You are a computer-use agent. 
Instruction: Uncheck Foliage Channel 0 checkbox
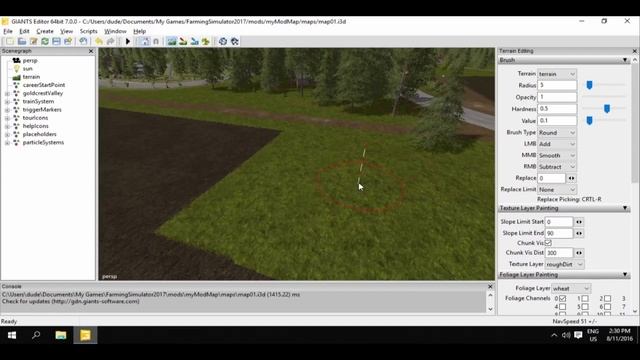(562, 299)
